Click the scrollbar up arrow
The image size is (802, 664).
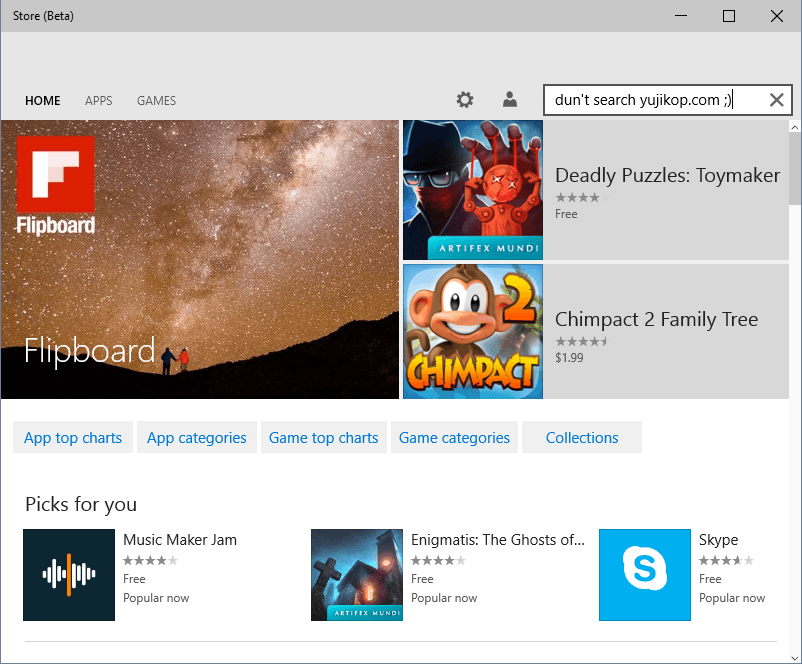pyautogui.click(x=795, y=127)
